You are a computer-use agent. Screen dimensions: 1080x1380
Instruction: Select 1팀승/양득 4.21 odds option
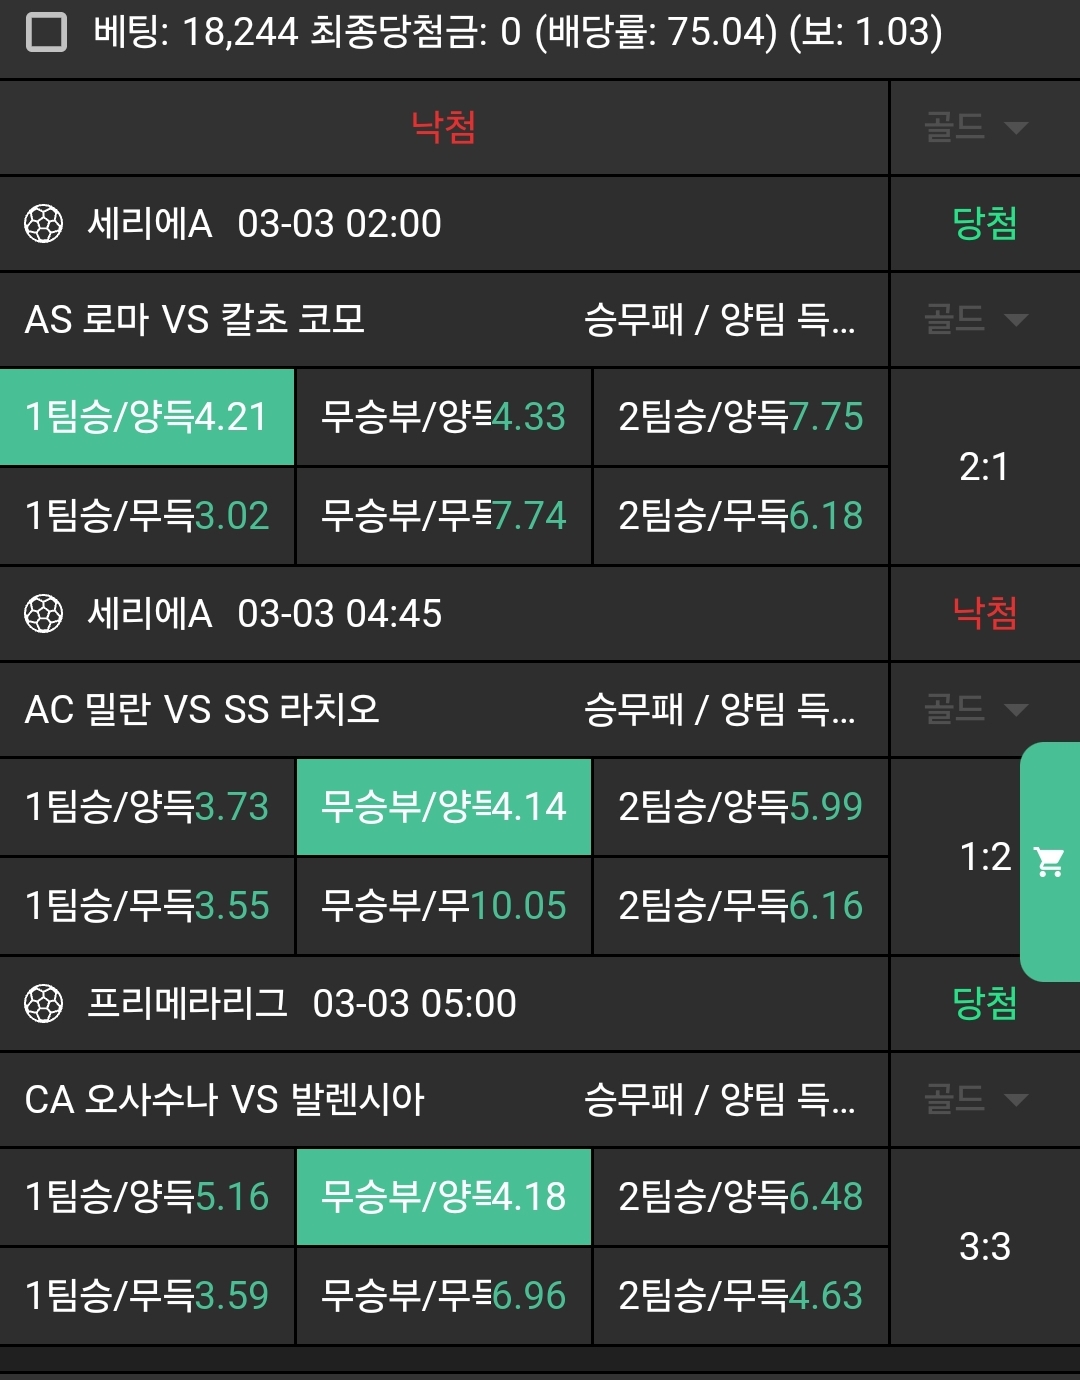pos(147,417)
